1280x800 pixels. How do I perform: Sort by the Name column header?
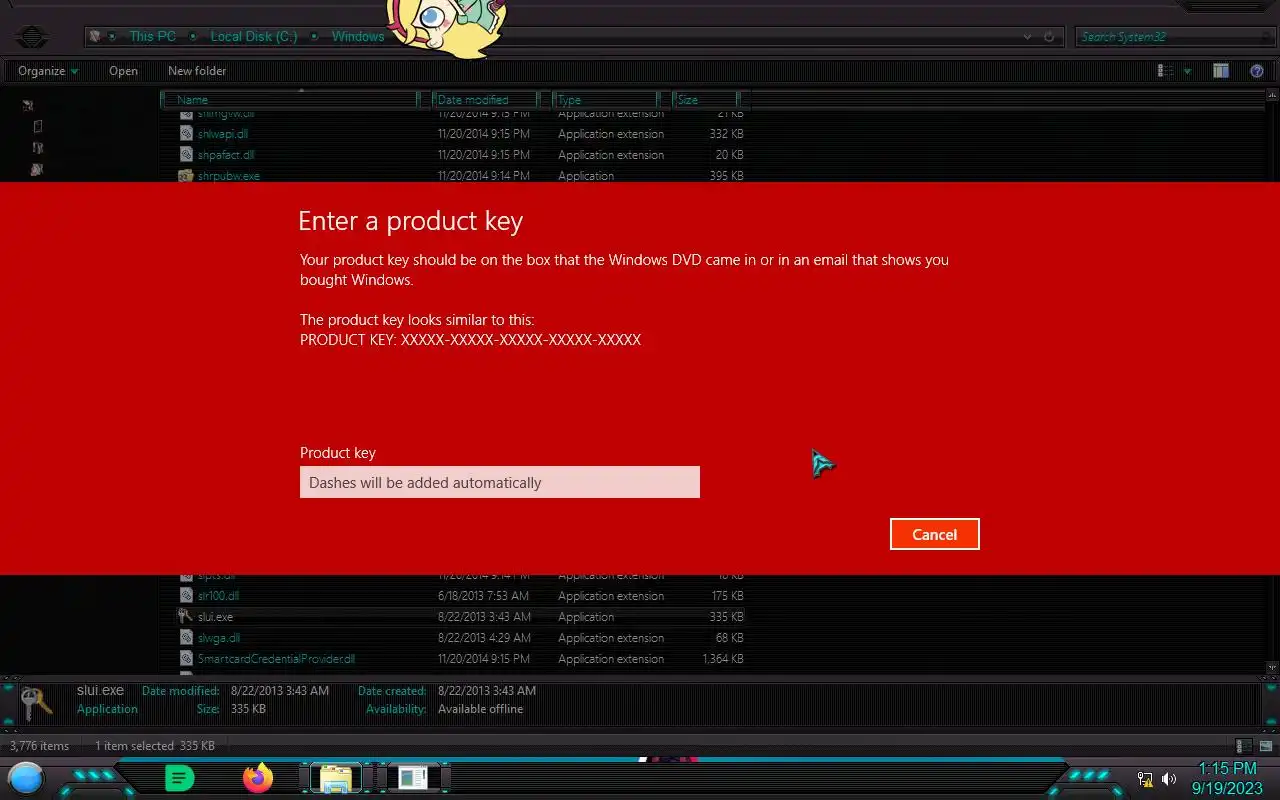290,100
